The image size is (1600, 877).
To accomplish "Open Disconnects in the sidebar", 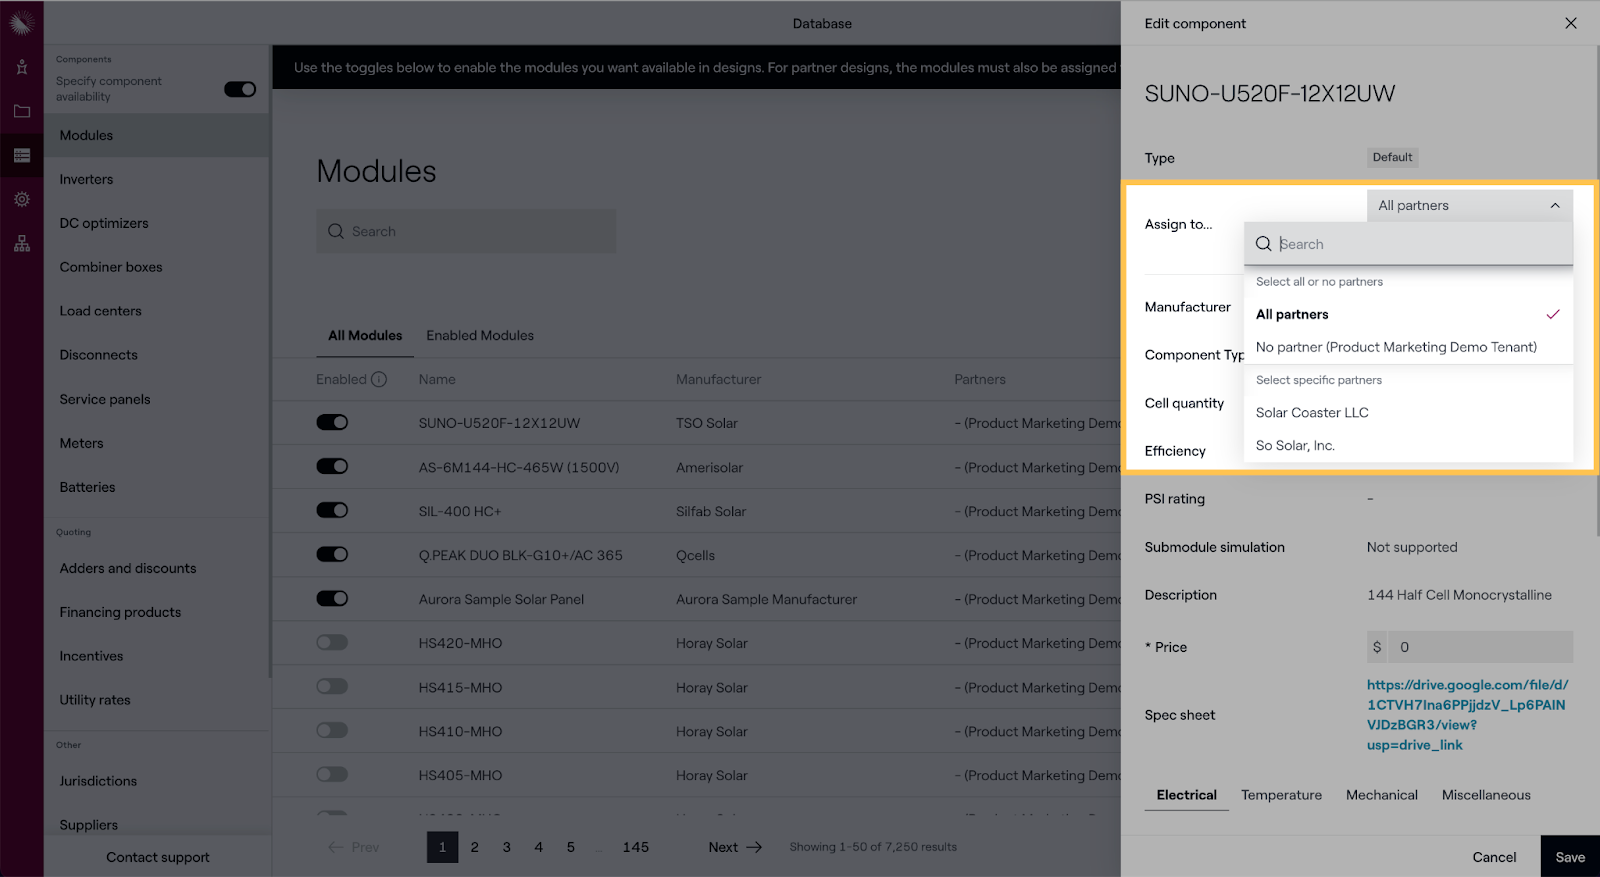I will [x=157, y=355].
